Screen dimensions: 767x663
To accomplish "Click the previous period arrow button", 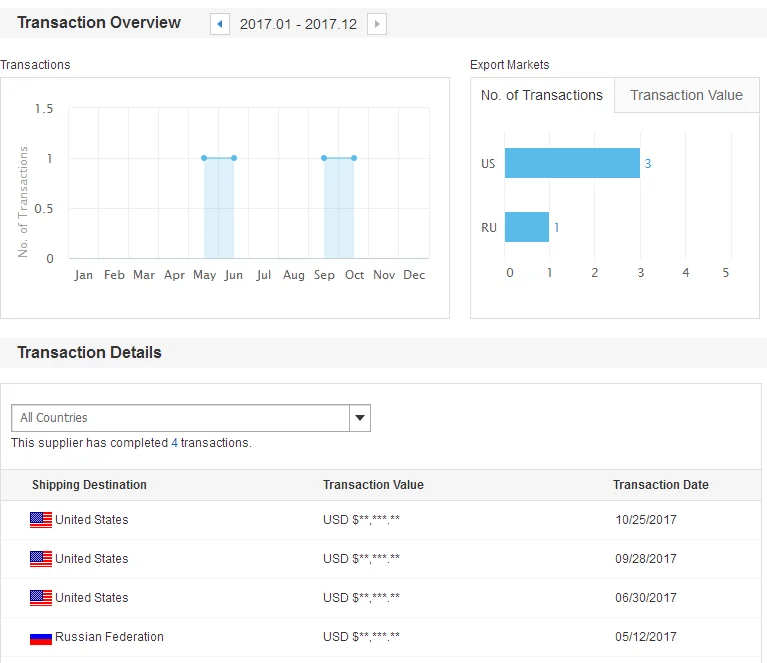I will [220, 24].
